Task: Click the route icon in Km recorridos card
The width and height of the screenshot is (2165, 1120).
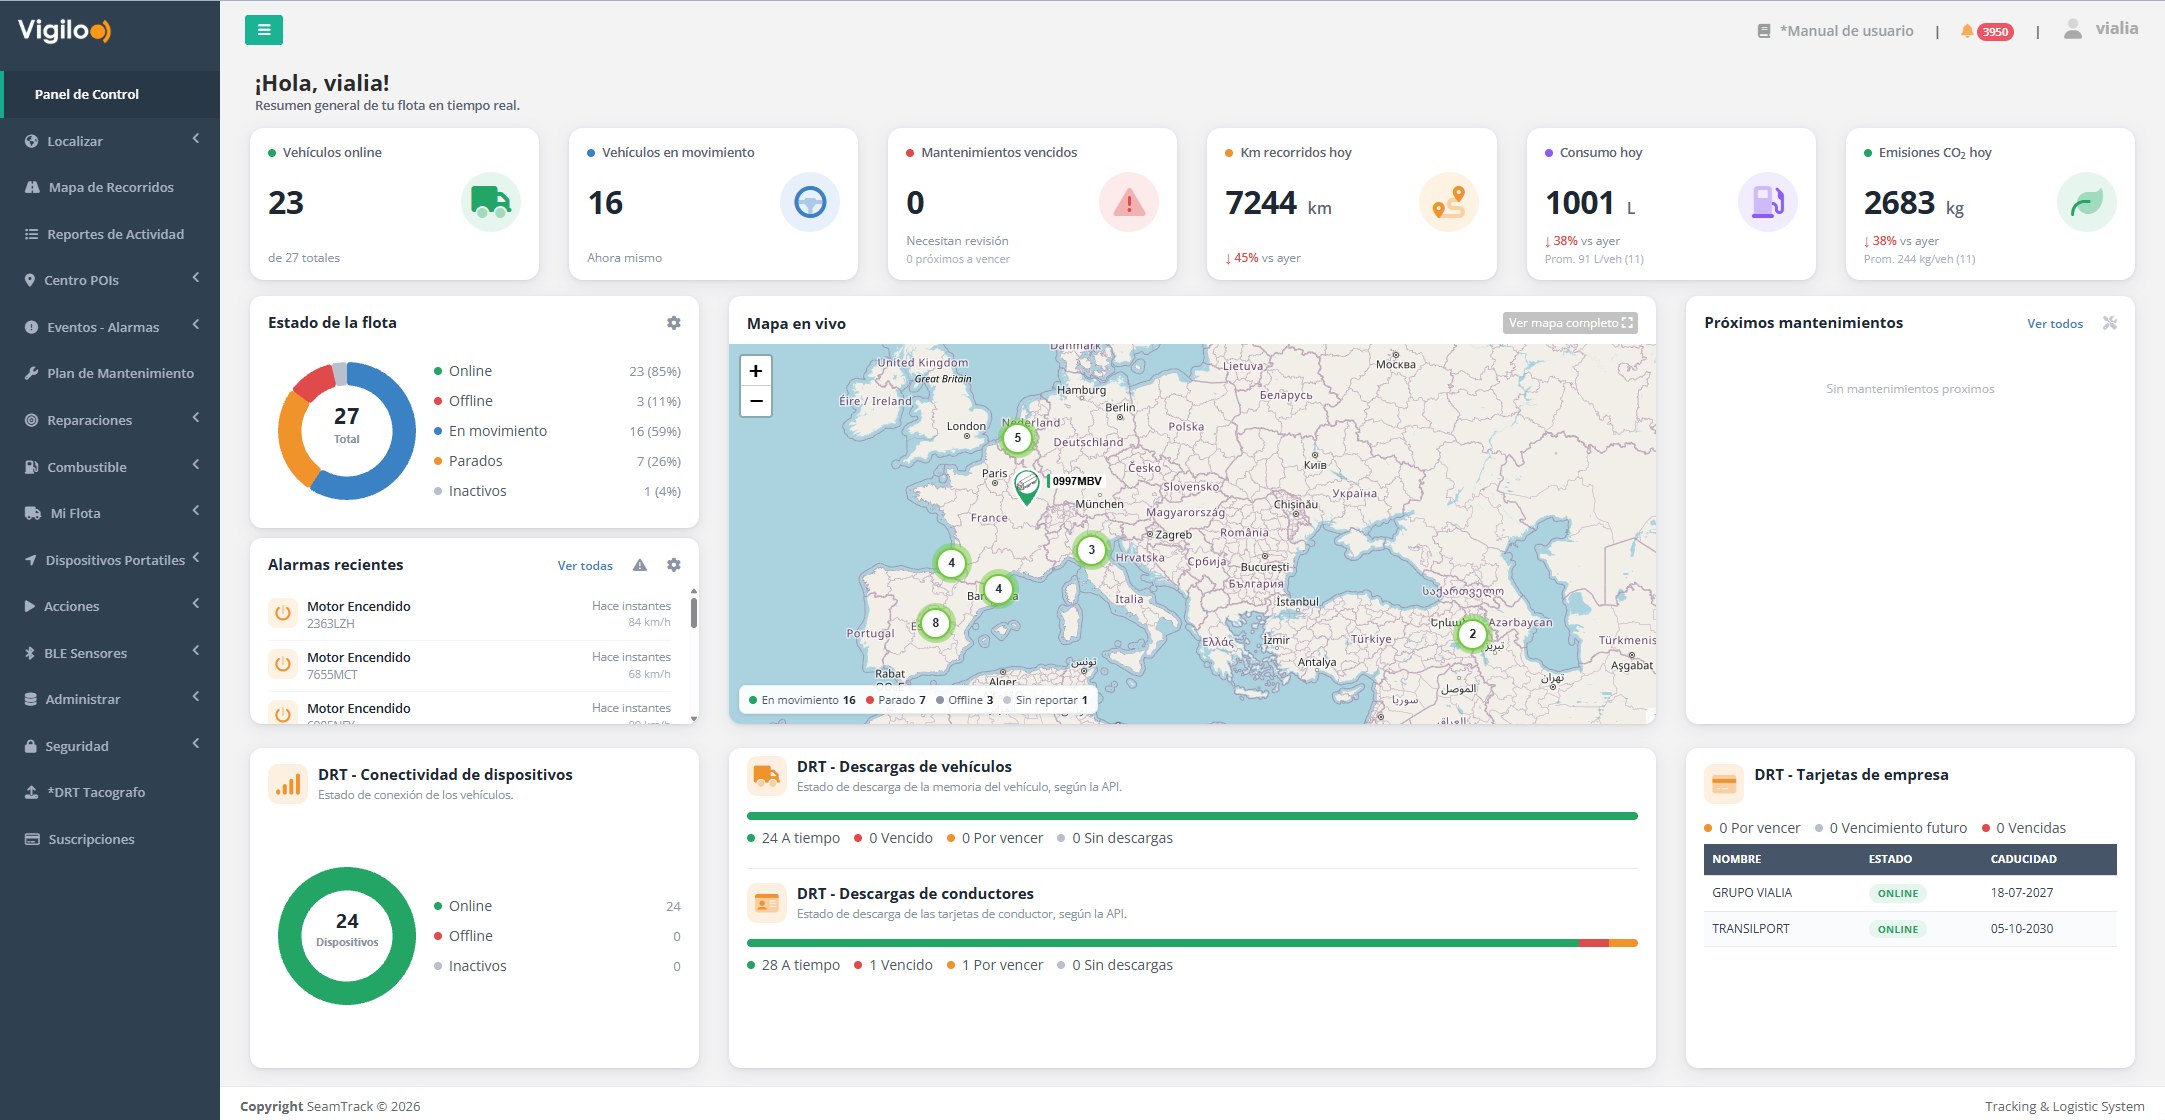Action: click(1449, 202)
